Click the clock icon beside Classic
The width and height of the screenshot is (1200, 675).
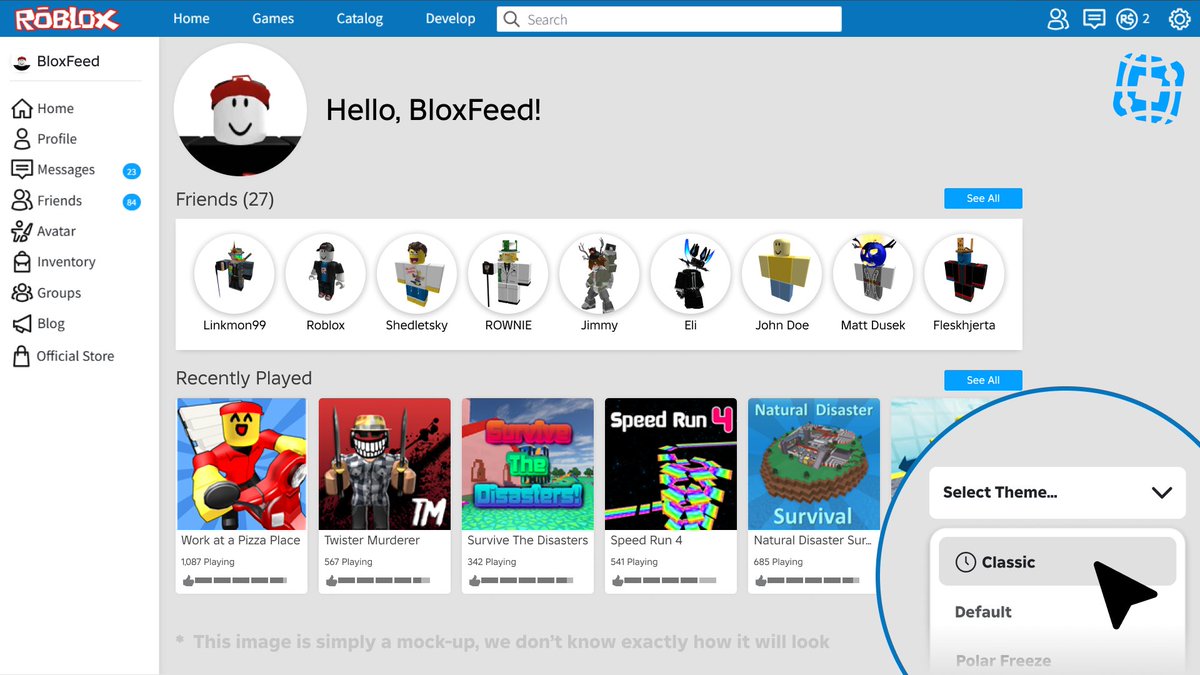[965, 562]
